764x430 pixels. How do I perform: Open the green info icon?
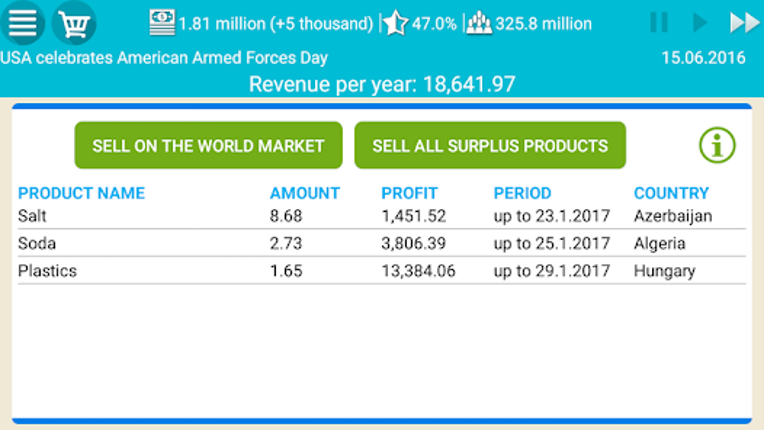click(x=717, y=146)
